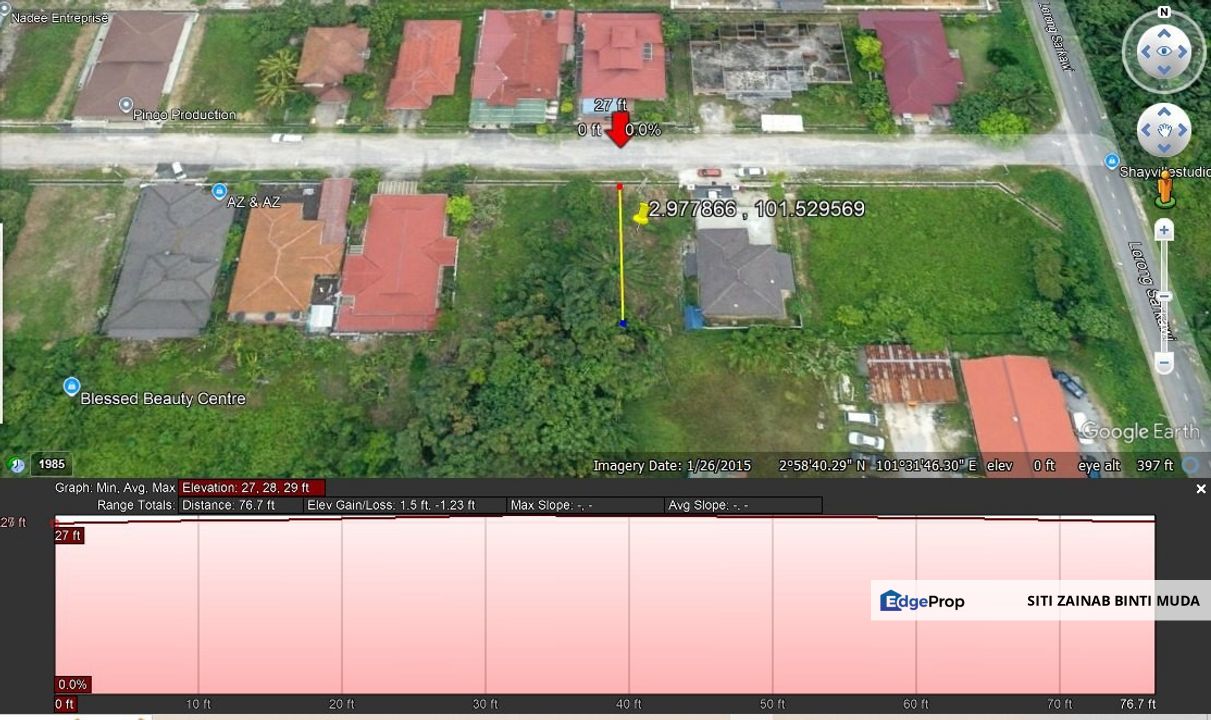Click the Imagery Date: 1/26/2015 text
The width and height of the screenshot is (1211, 720).
pos(672,466)
